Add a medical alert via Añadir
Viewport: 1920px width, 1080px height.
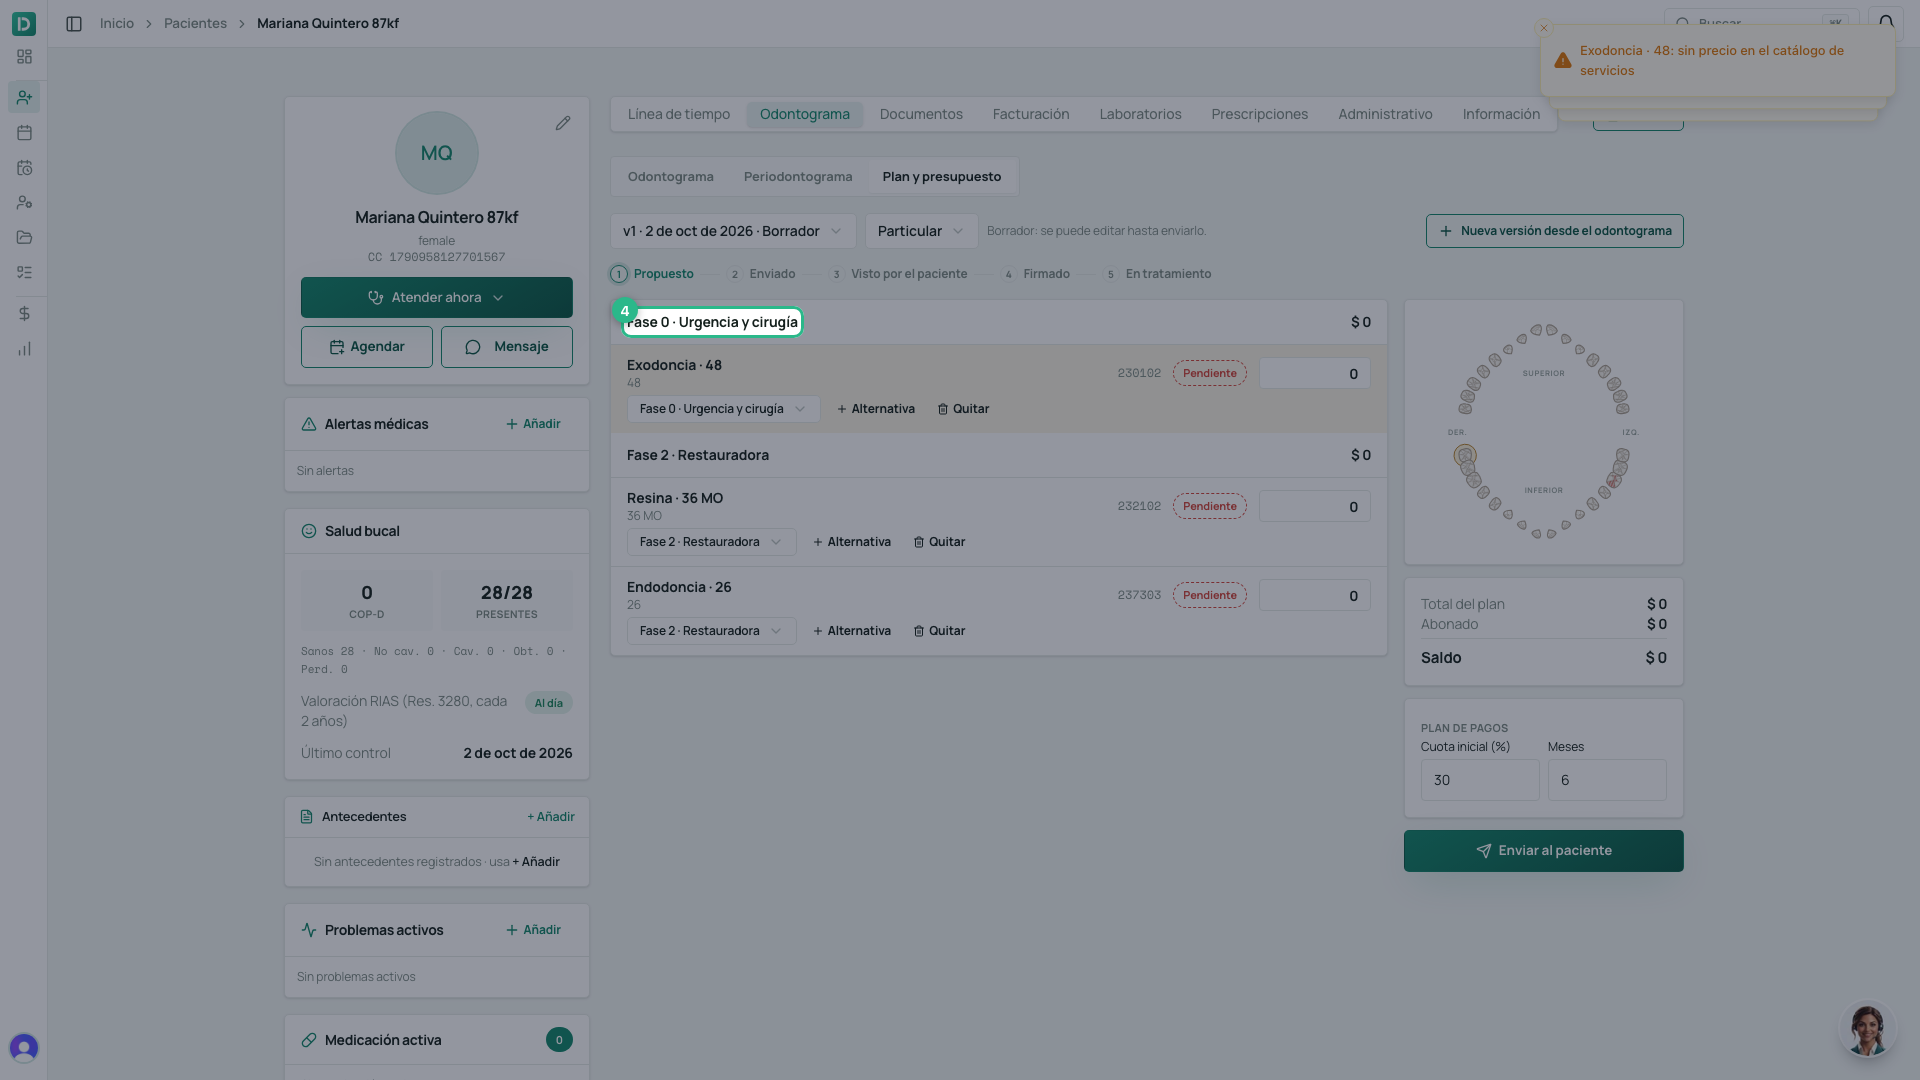[533, 424]
